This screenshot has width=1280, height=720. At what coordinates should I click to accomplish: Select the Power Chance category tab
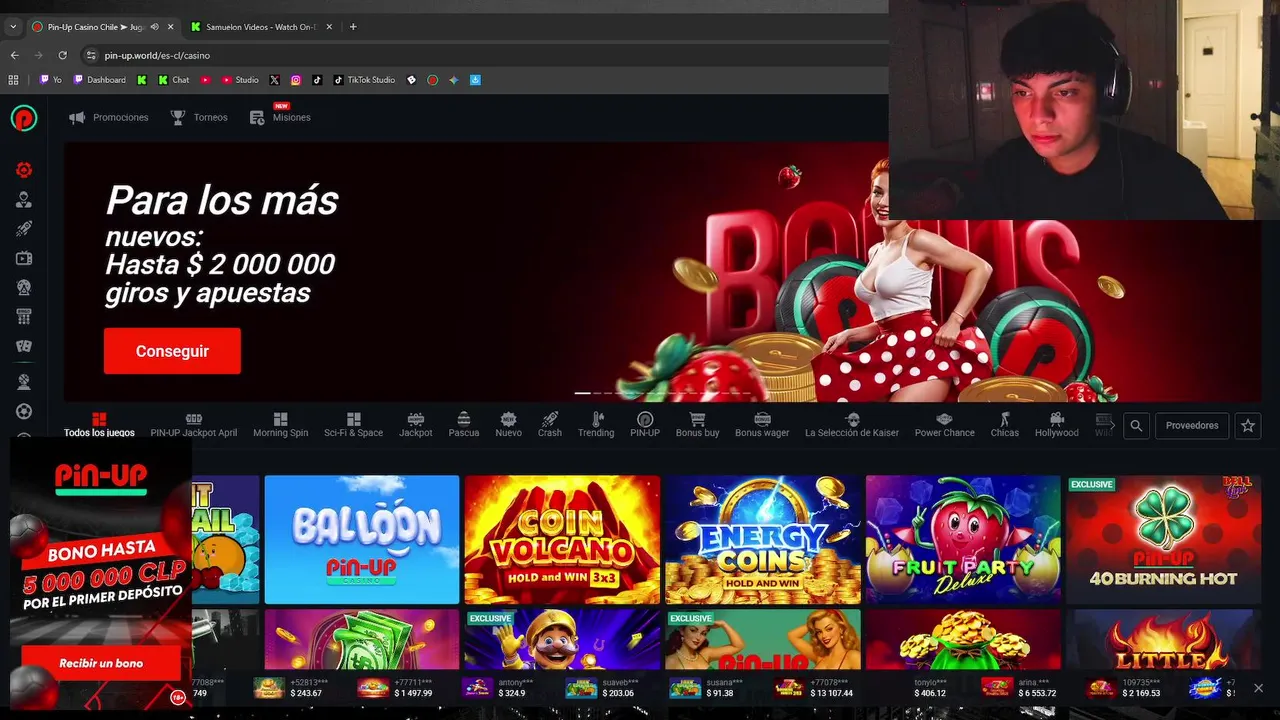[x=944, y=425]
